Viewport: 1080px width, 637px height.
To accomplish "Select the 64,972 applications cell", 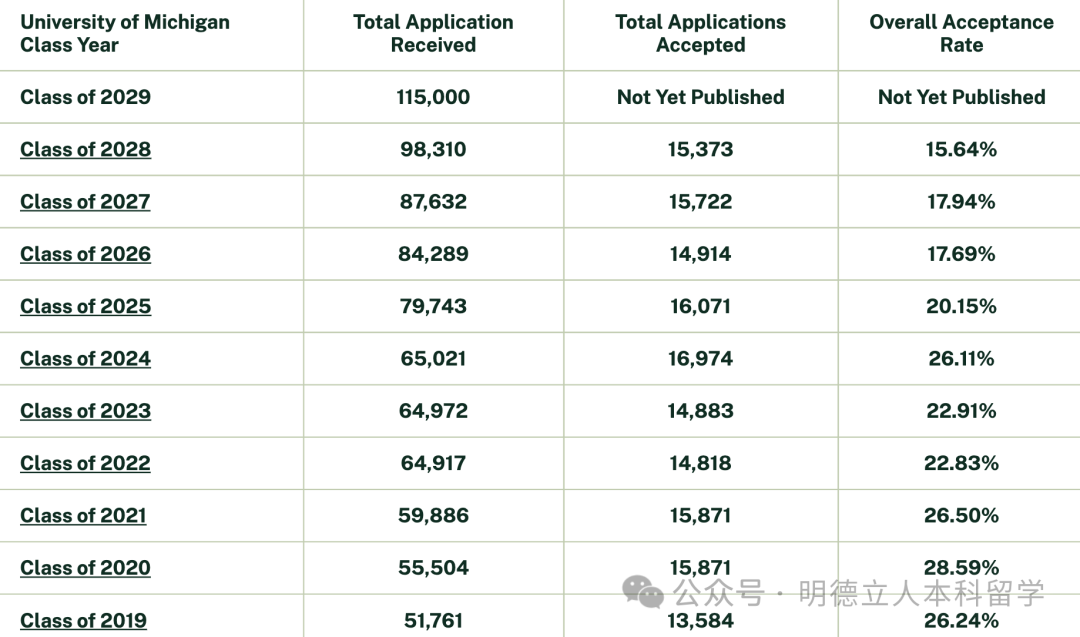I will pos(433,411).
